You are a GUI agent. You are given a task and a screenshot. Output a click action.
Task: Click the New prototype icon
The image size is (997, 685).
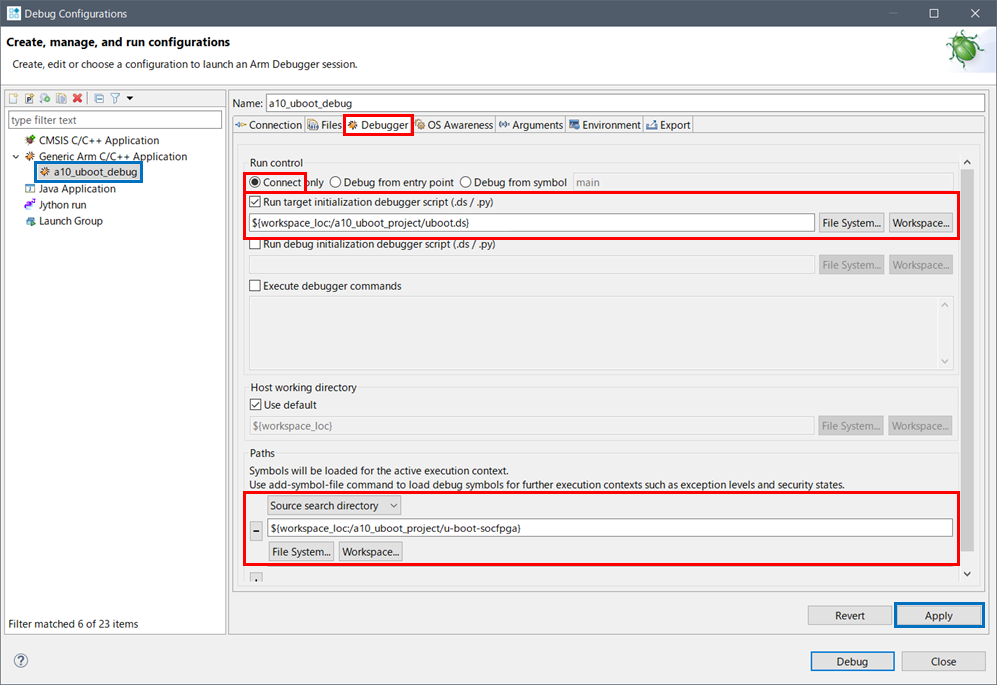tap(30, 98)
